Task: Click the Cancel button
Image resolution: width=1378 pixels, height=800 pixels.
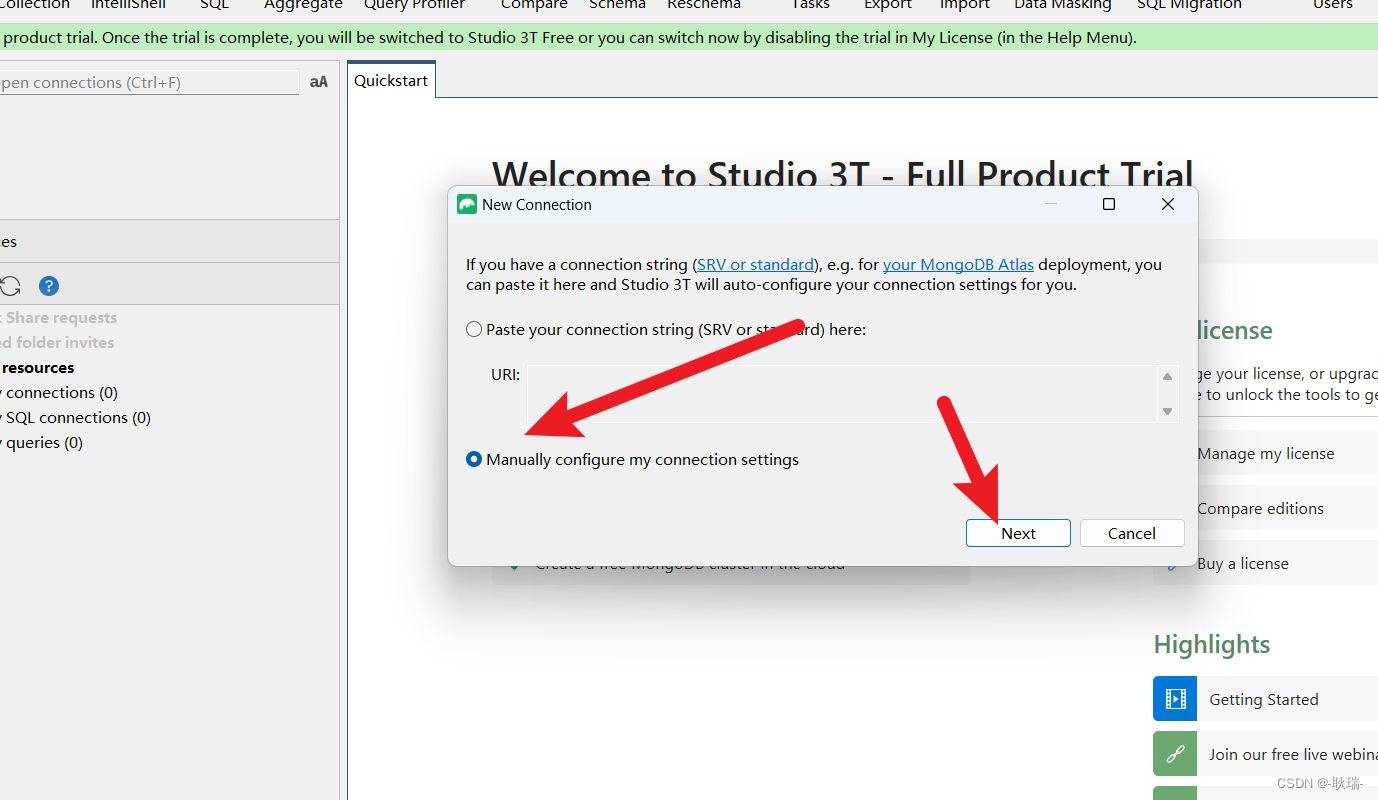Action: (1132, 533)
